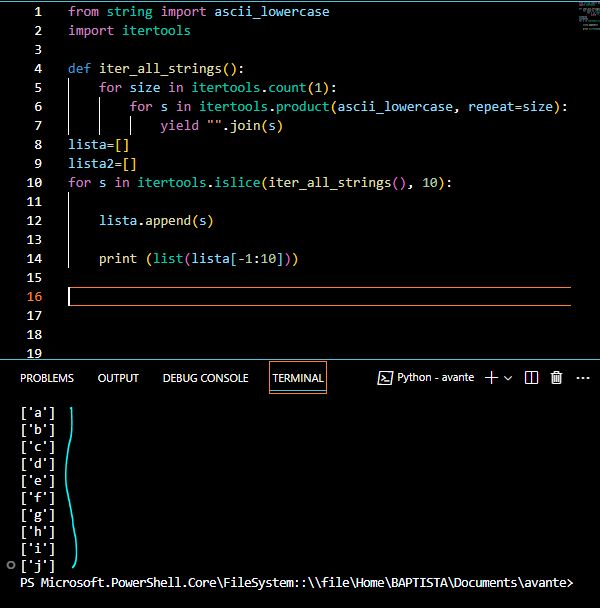The image size is (600, 608).
Task: Expand the launch profile dropdown chevron
Action: (508, 378)
